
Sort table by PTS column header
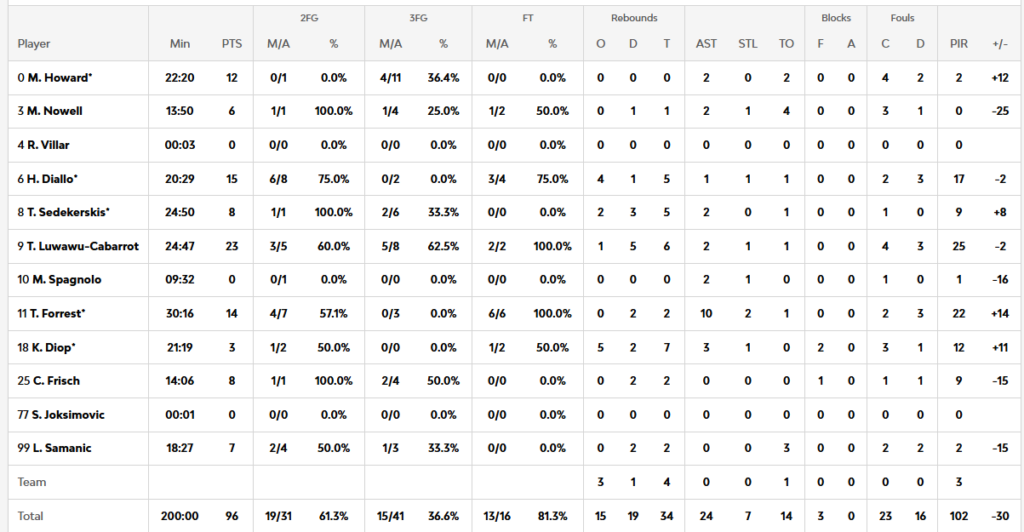coord(231,44)
